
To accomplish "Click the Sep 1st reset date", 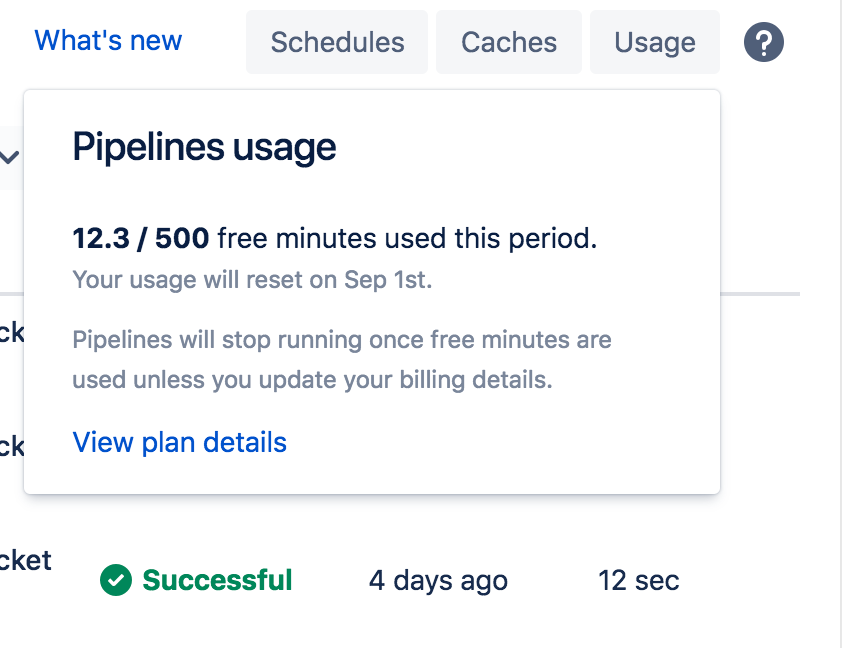I will [389, 280].
